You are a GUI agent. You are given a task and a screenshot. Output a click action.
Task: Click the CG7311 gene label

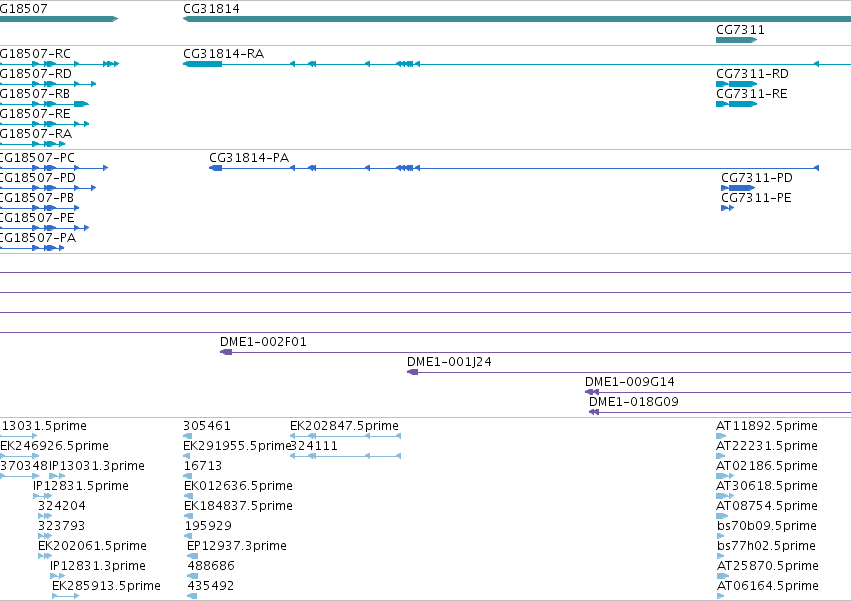(x=740, y=30)
